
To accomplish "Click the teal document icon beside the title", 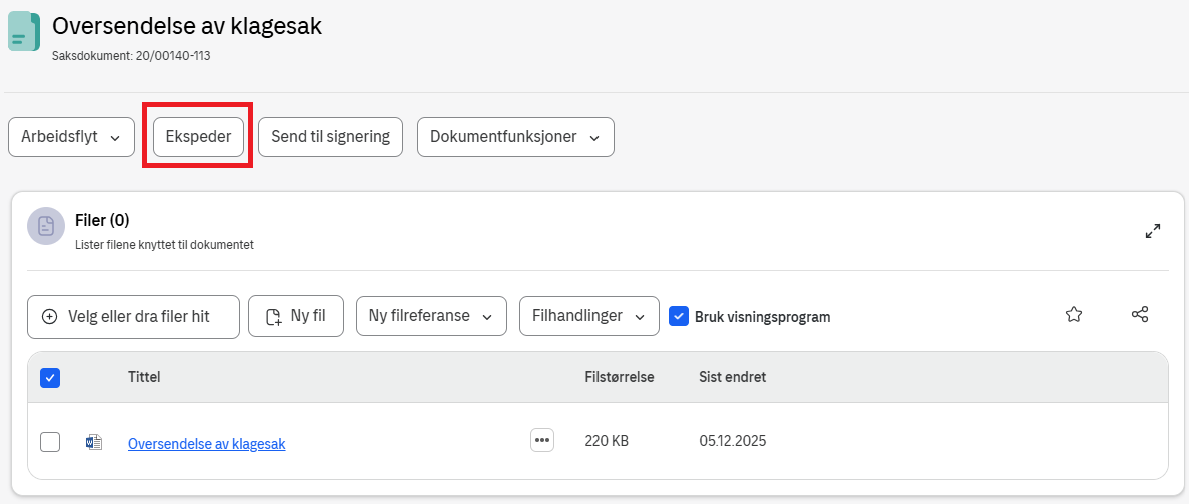I will coord(24,32).
